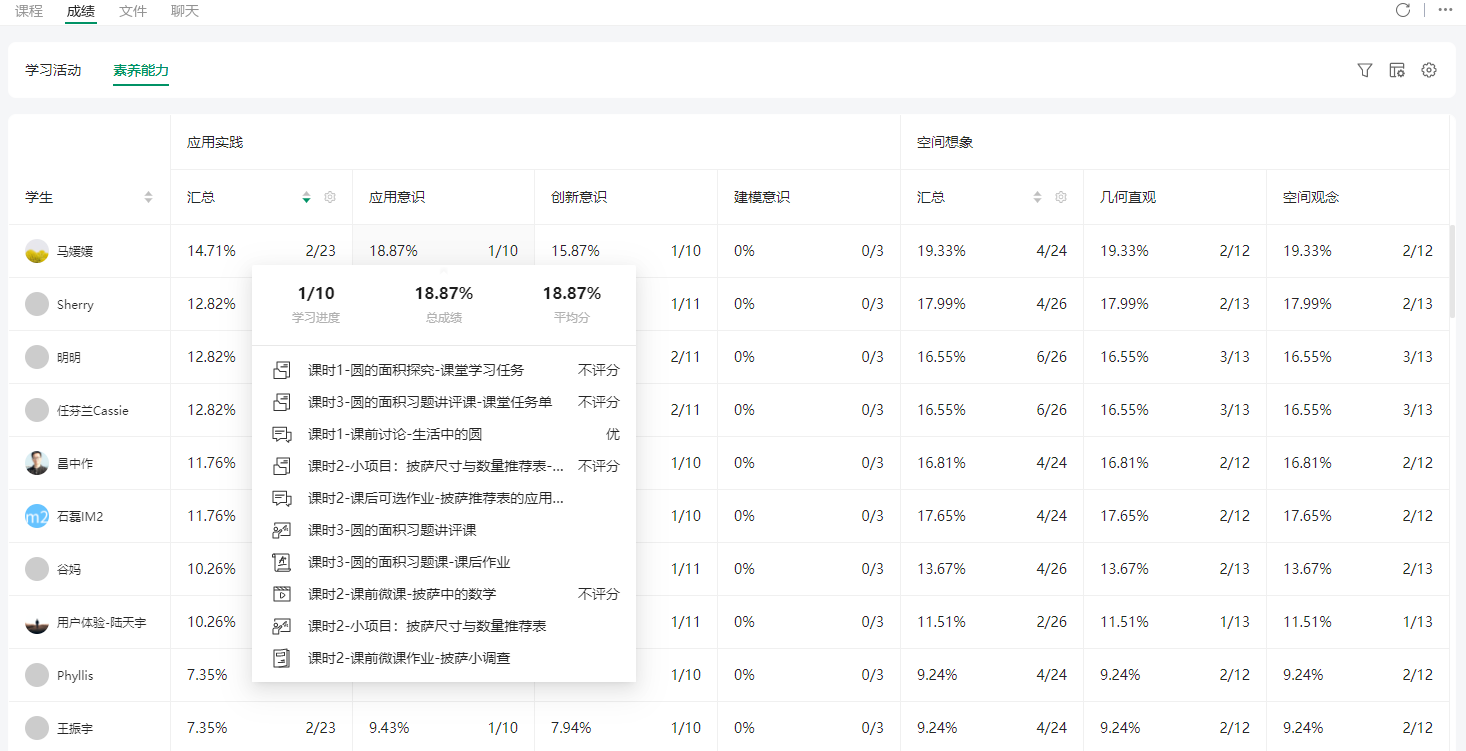Screen dimensions: 1466x751
Task: Click the vertical scrollbar of the table
Action: pos(1453,272)
